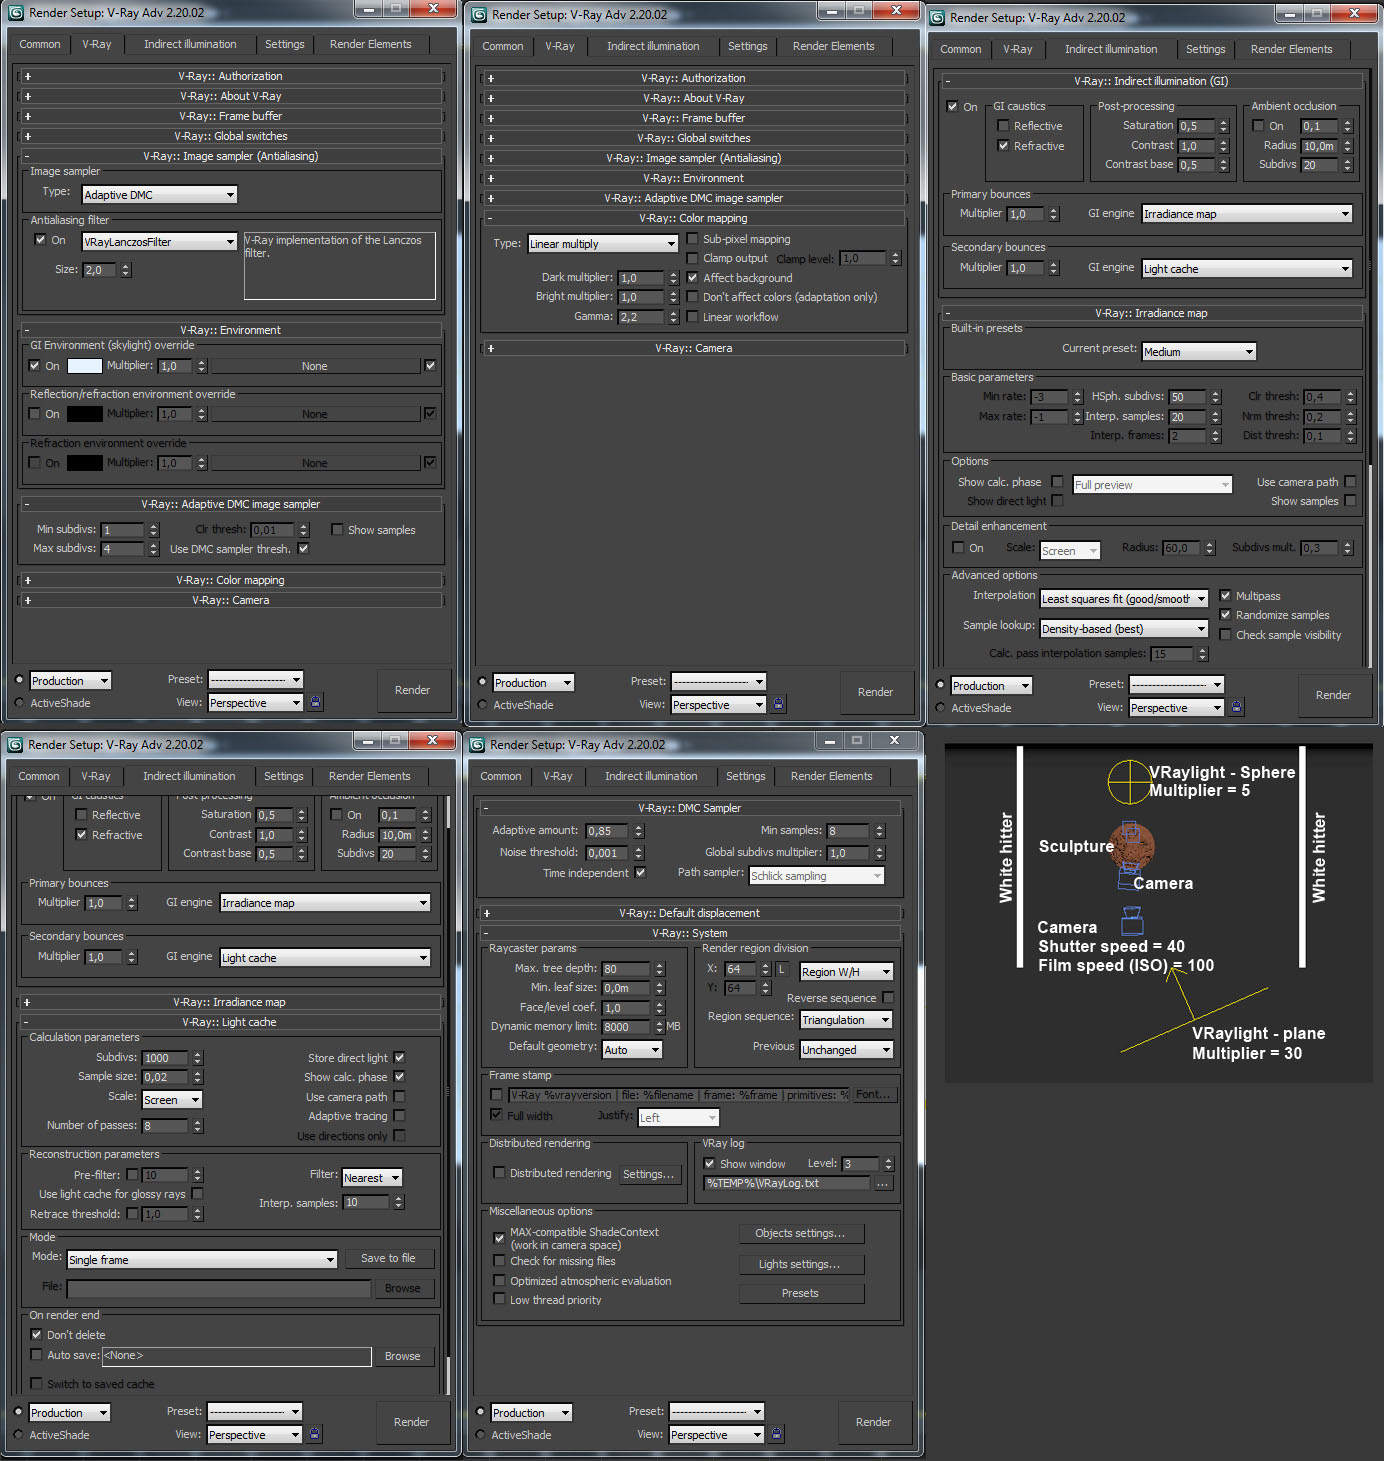
Task: Enable Clamp output checkbox
Action: (x=692, y=258)
